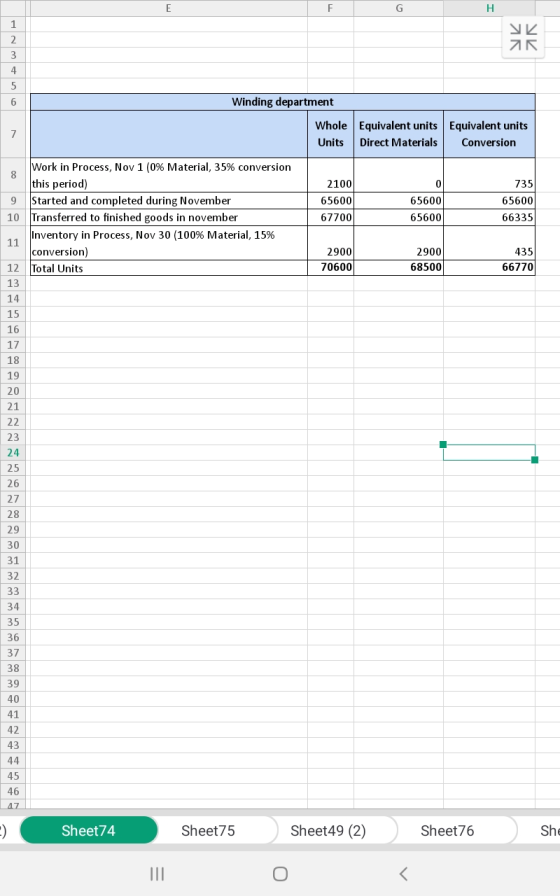Select Equivalent units Conversion header
The image size is (560, 896).
point(489,134)
